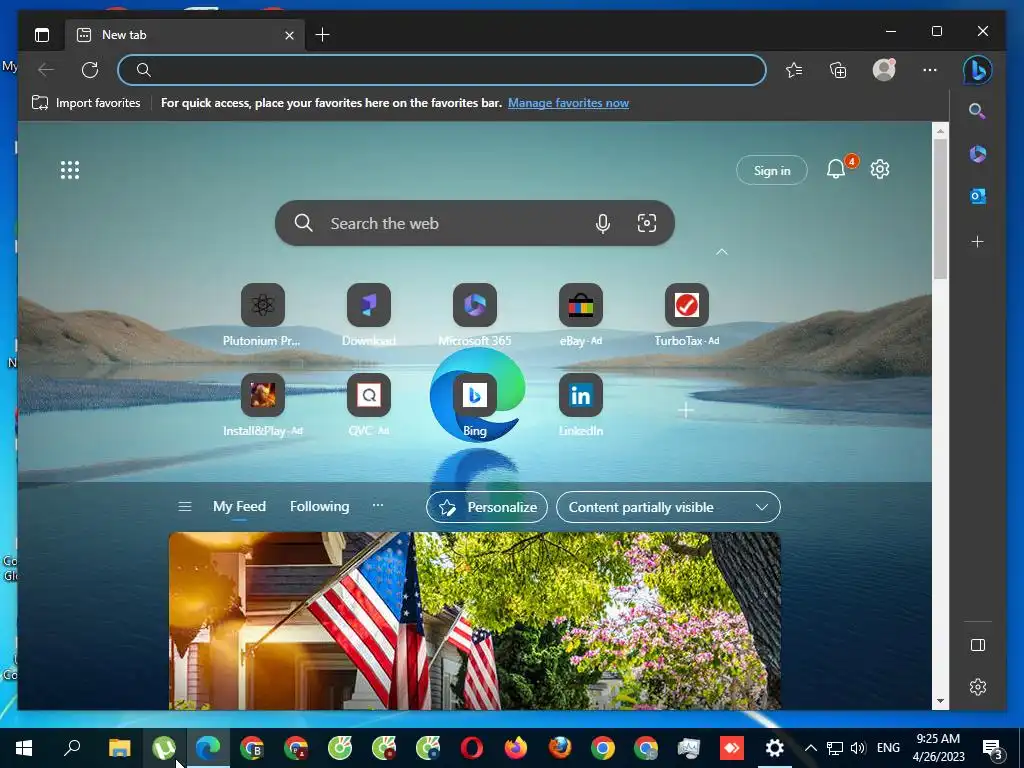Image resolution: width=1024 pixels, height=768 pixels.
Task: Open the sidebar Search icon
Action: pyautogui.click(x=977, y=111)
